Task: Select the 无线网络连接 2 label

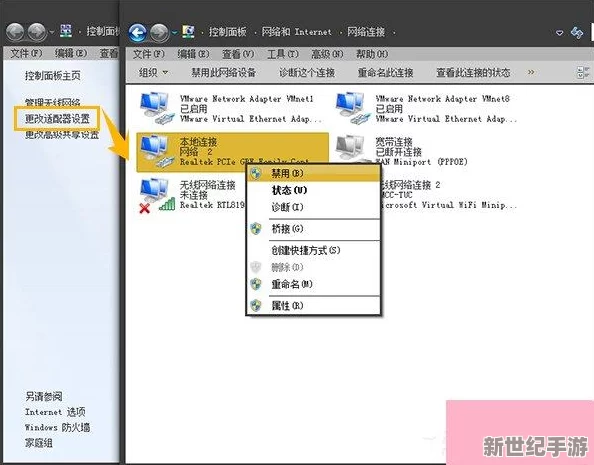Action: point(411,185)
